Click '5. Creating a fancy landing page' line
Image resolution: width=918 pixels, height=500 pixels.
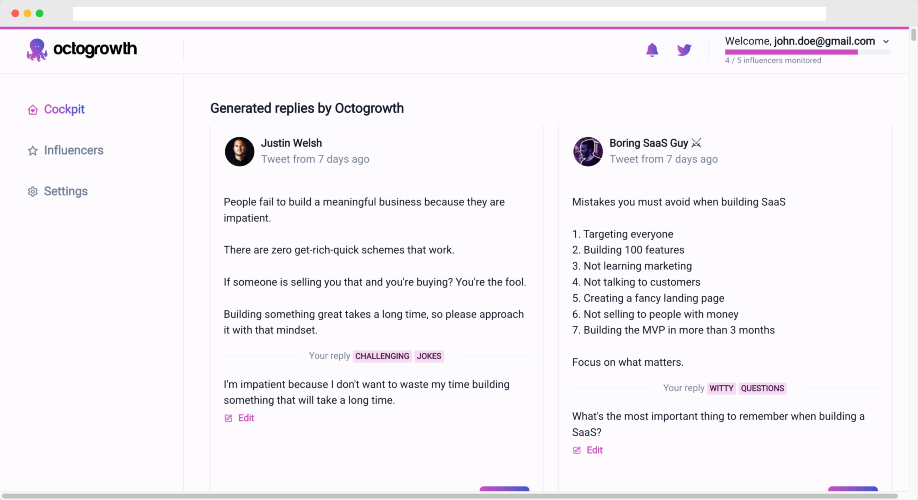click(x=648, y=298)
